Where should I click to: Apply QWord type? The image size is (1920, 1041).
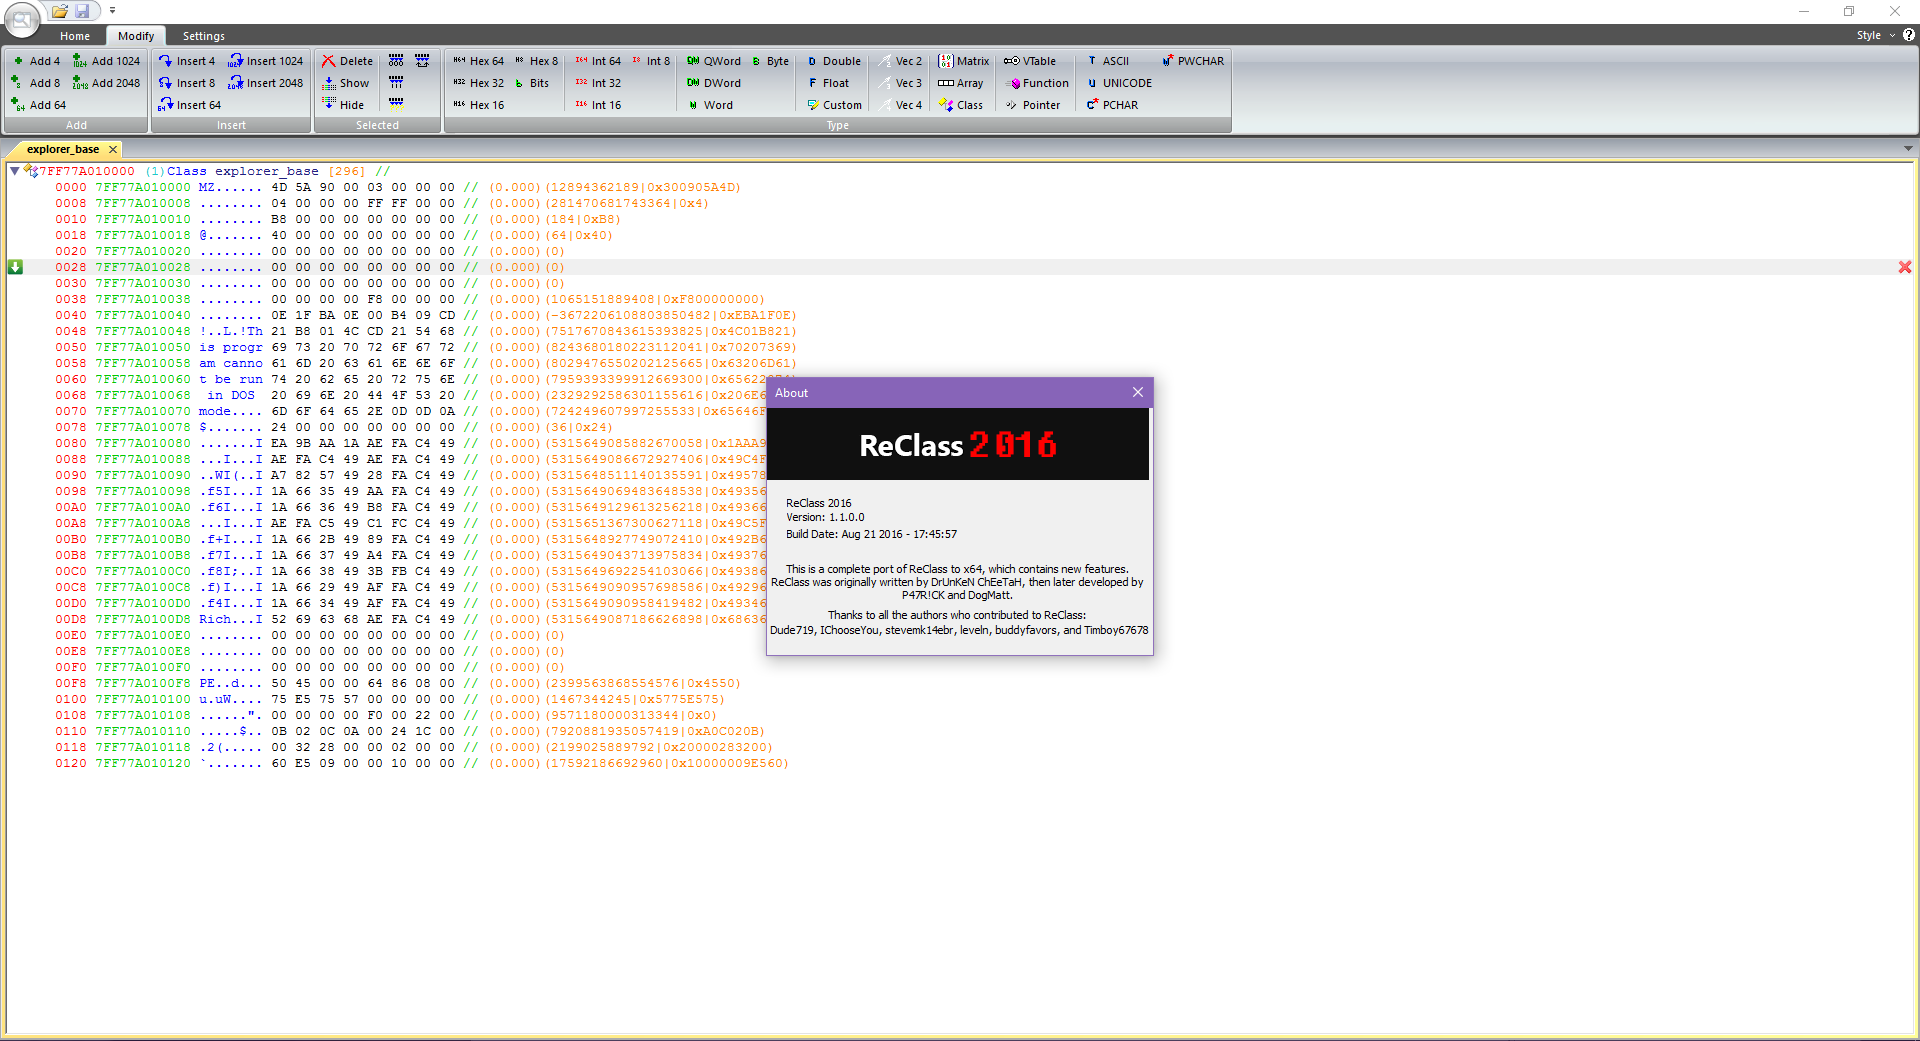click(x=714, y=61)
